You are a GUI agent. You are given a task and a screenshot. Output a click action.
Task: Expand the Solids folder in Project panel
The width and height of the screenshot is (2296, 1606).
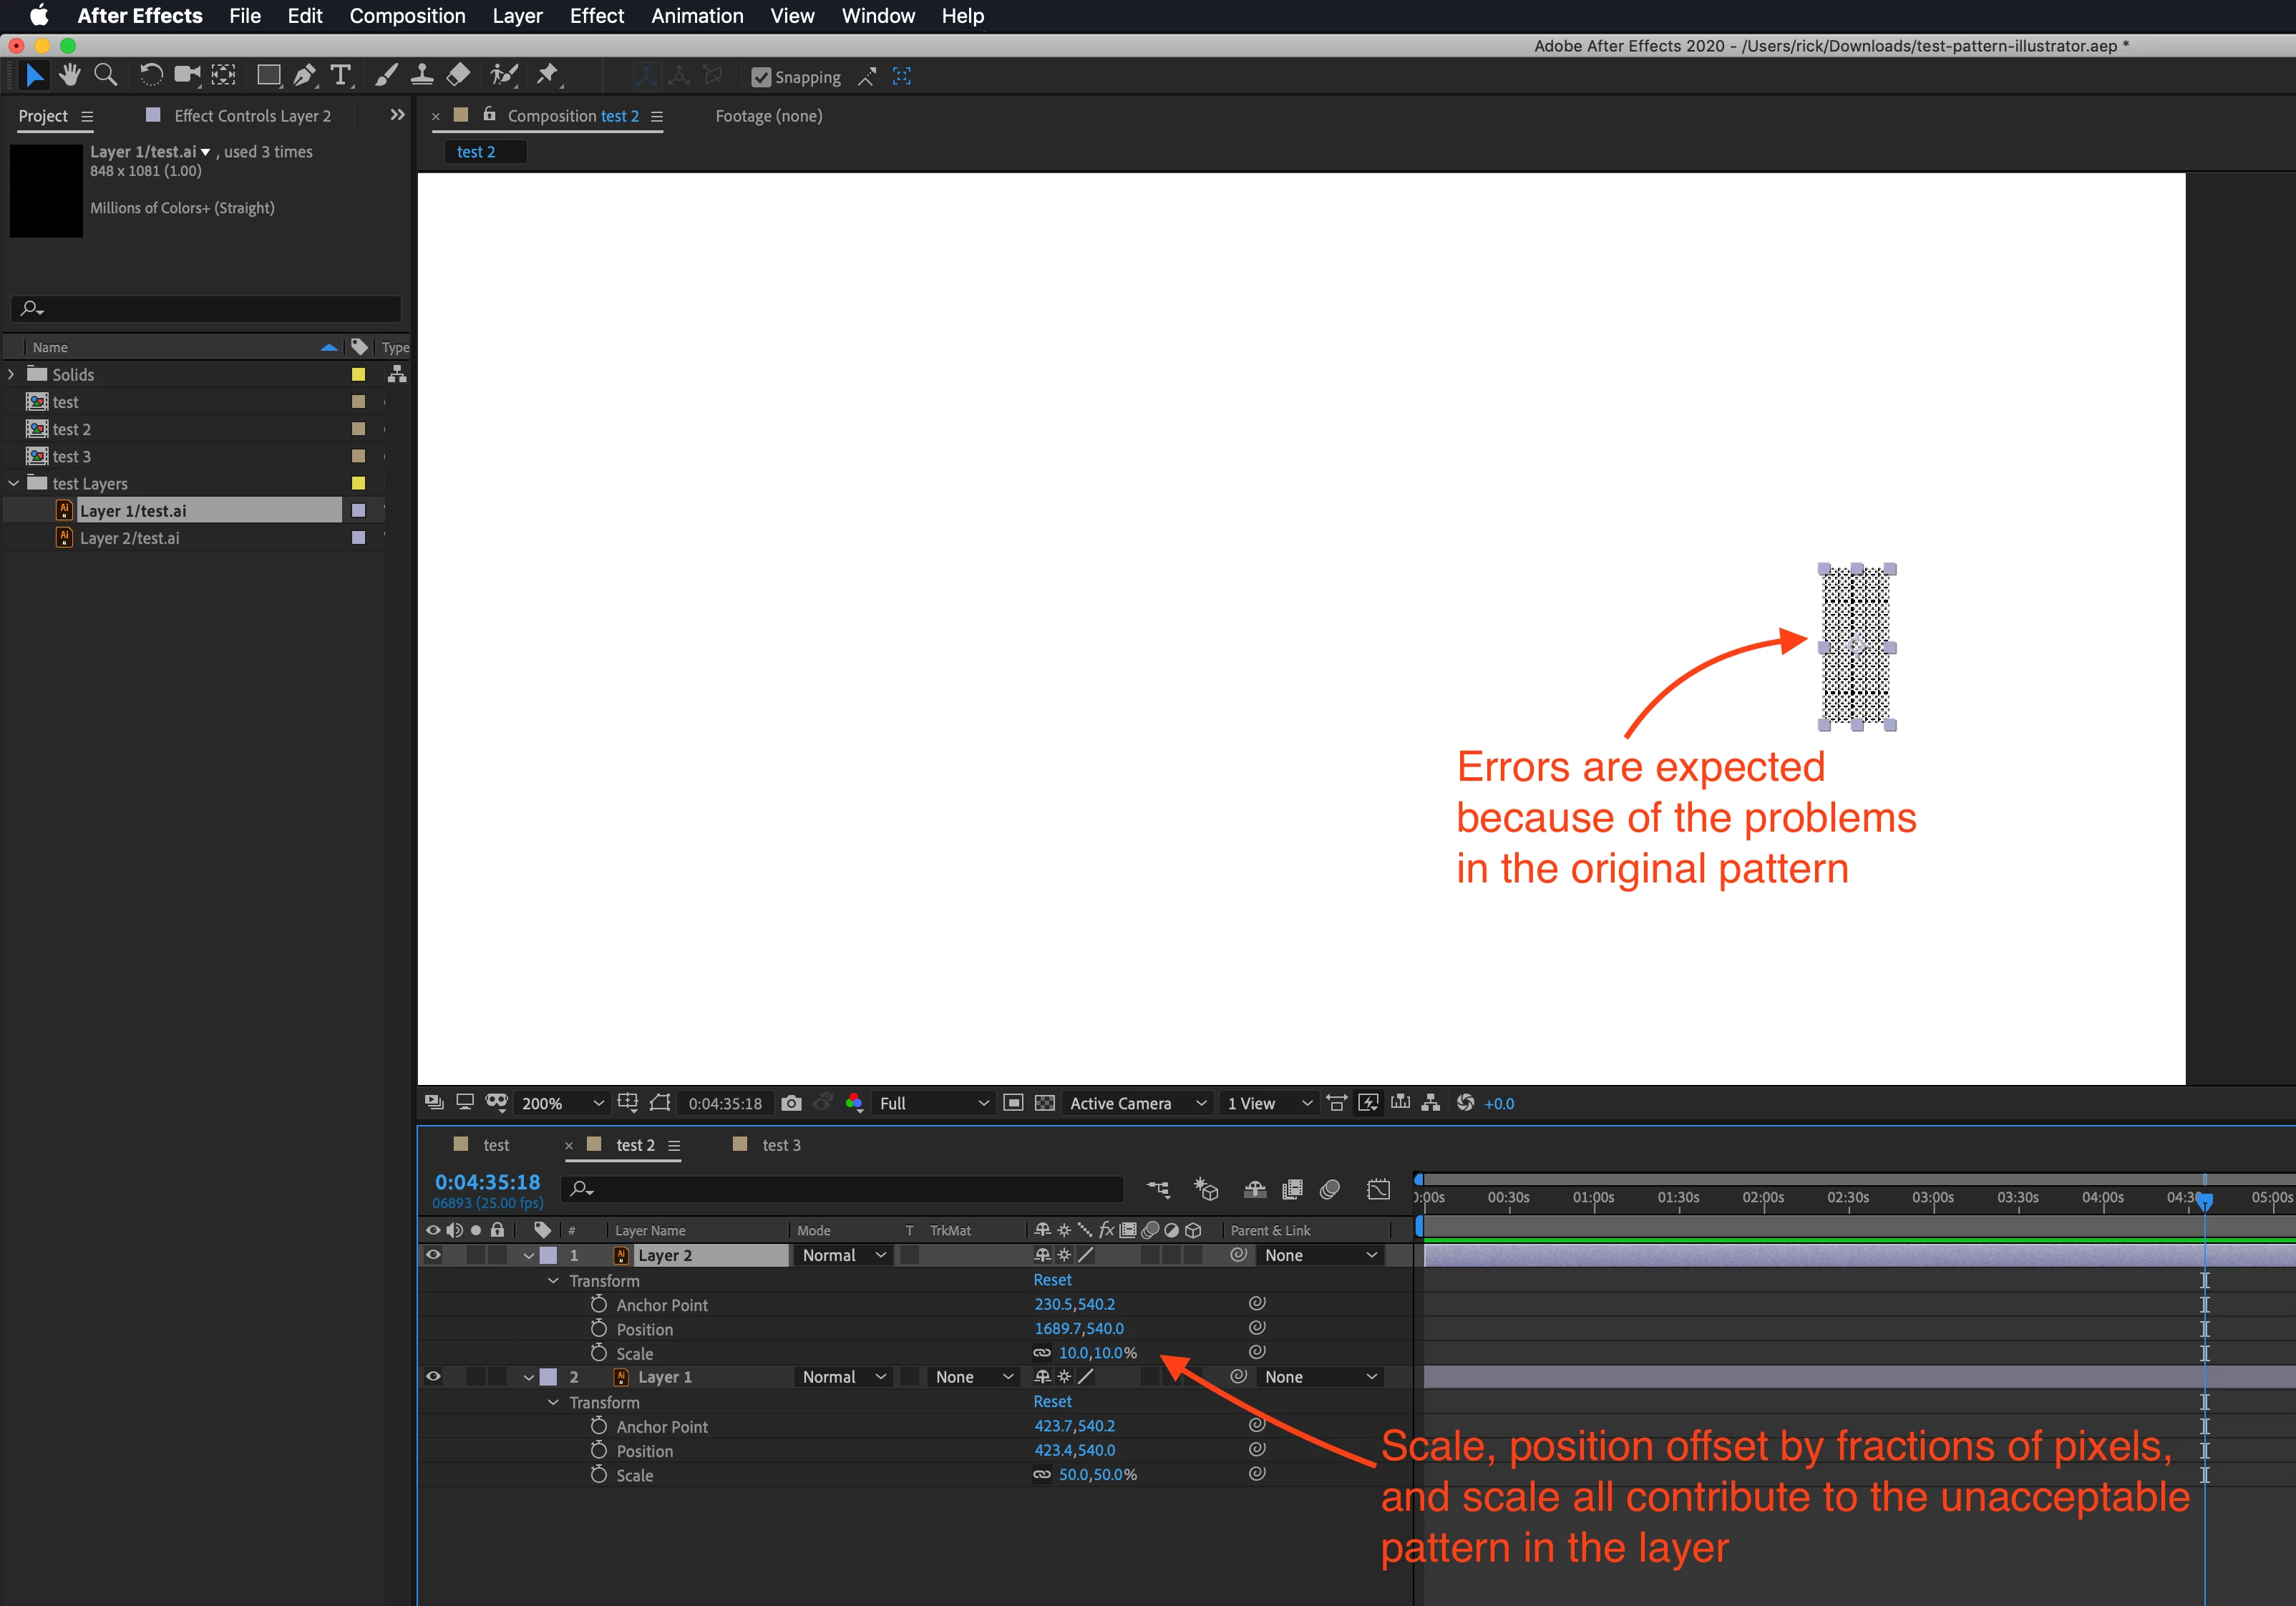point(12,374)
